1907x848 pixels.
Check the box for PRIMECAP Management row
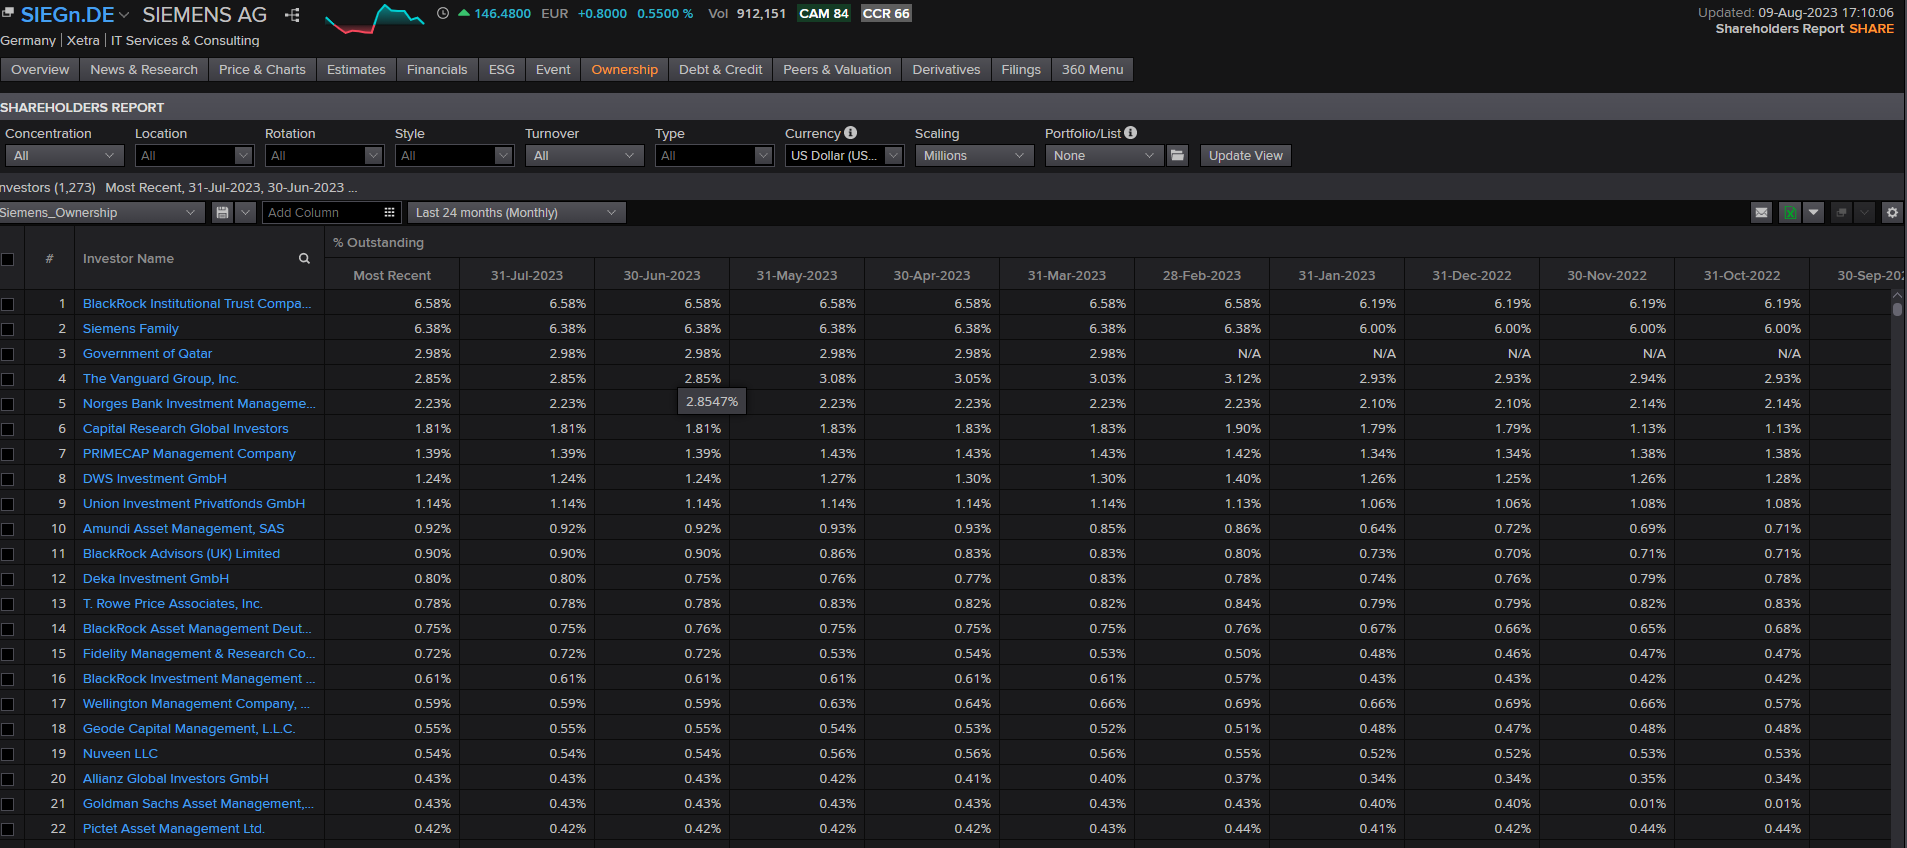8,454
